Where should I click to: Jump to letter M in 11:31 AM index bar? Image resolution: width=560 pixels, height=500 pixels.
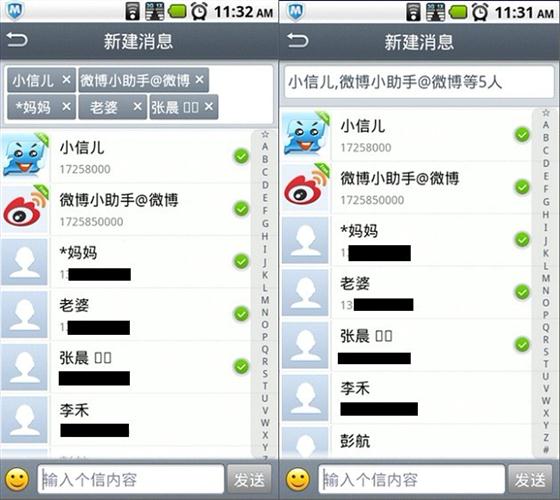(546, 278)
